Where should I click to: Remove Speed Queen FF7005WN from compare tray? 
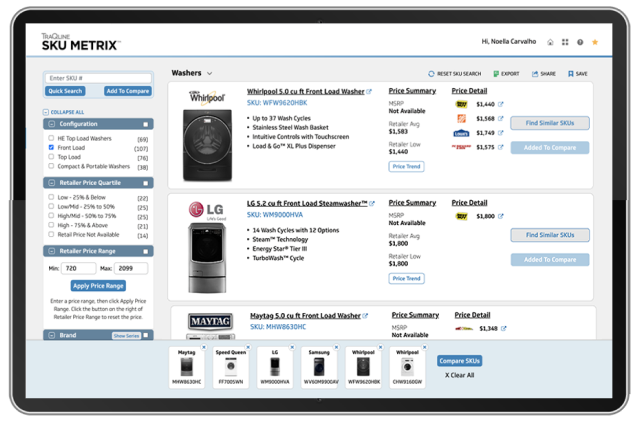coord(248,347)
